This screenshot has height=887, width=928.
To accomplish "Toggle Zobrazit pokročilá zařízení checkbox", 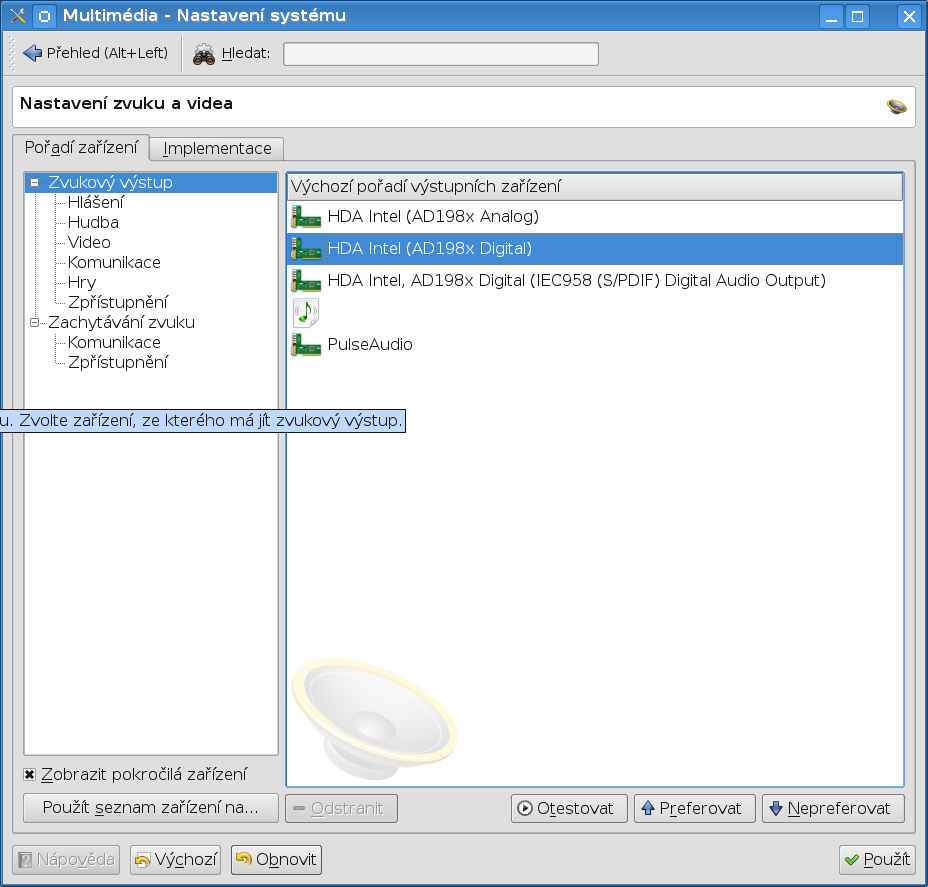I will click(x=30, y=775).
